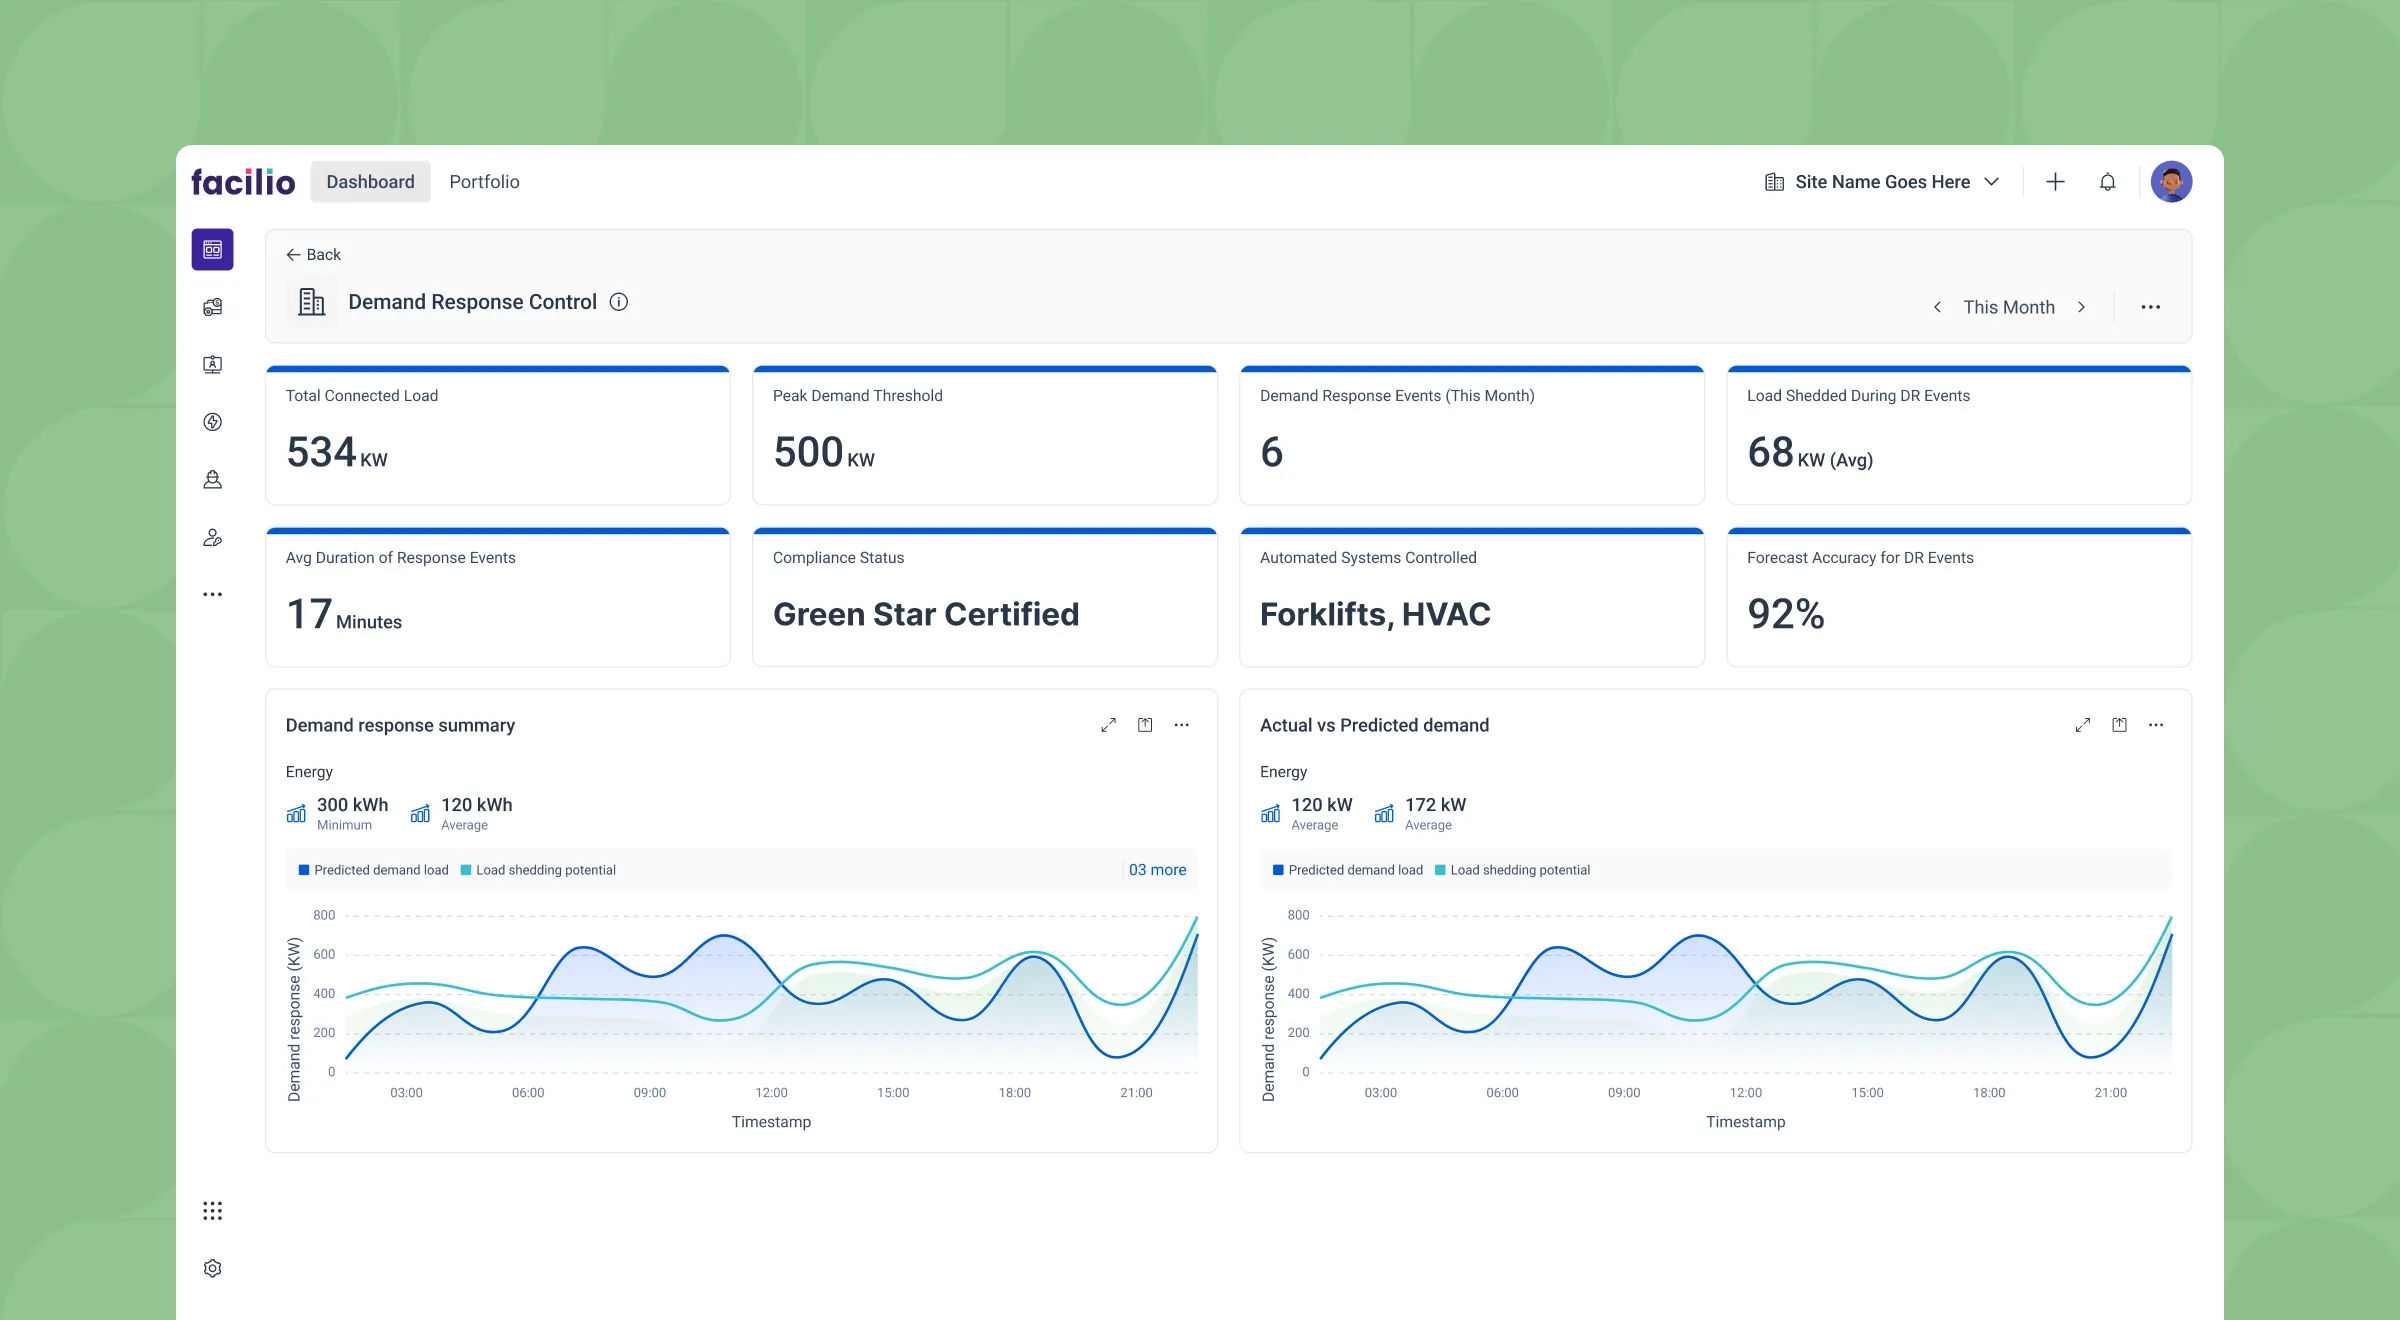Click the Green Star Certified compliance value

(926, 614)
